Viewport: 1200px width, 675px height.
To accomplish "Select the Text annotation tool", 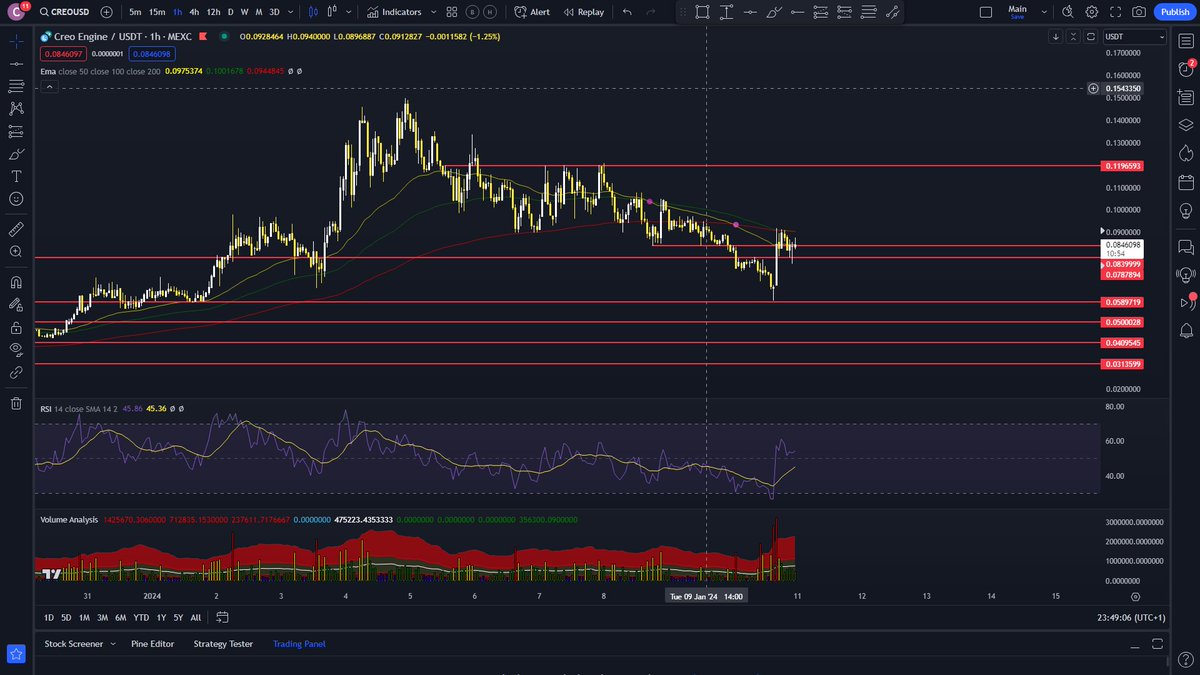I will pyautogui.click(x=16, y=176).
